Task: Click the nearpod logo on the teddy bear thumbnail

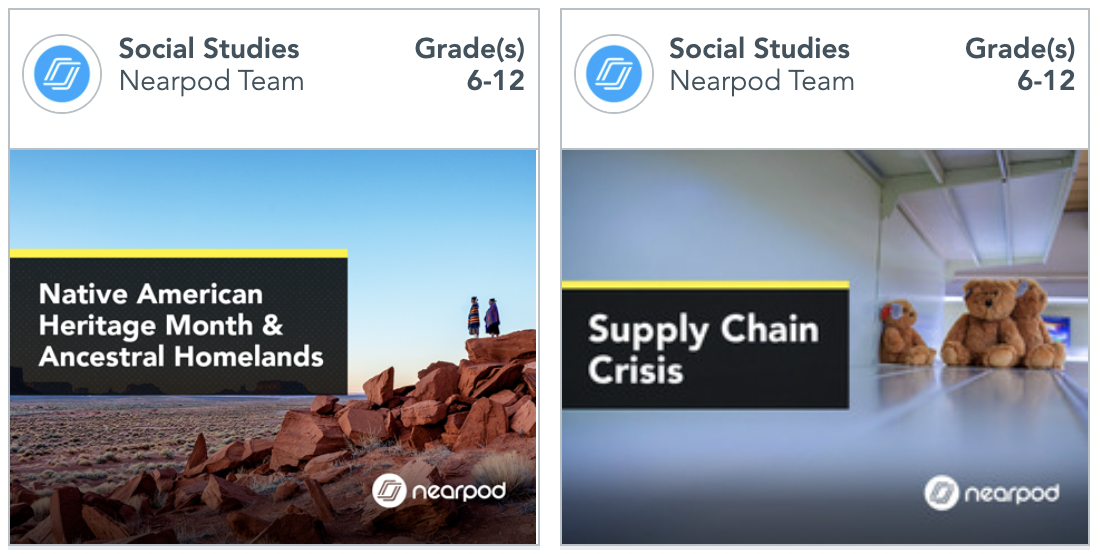Action: (991, 492)
